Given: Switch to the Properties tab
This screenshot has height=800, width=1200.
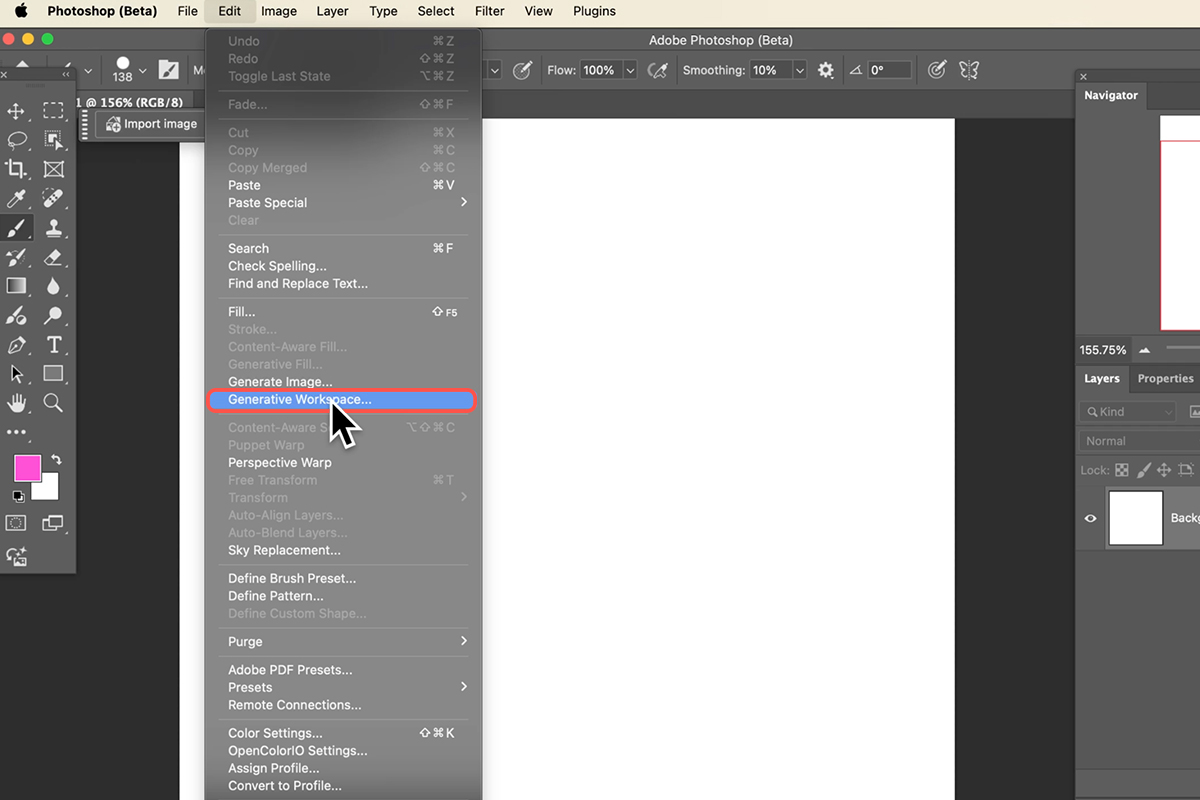Looking at the screenshot, I should (x=1165, y=379).
